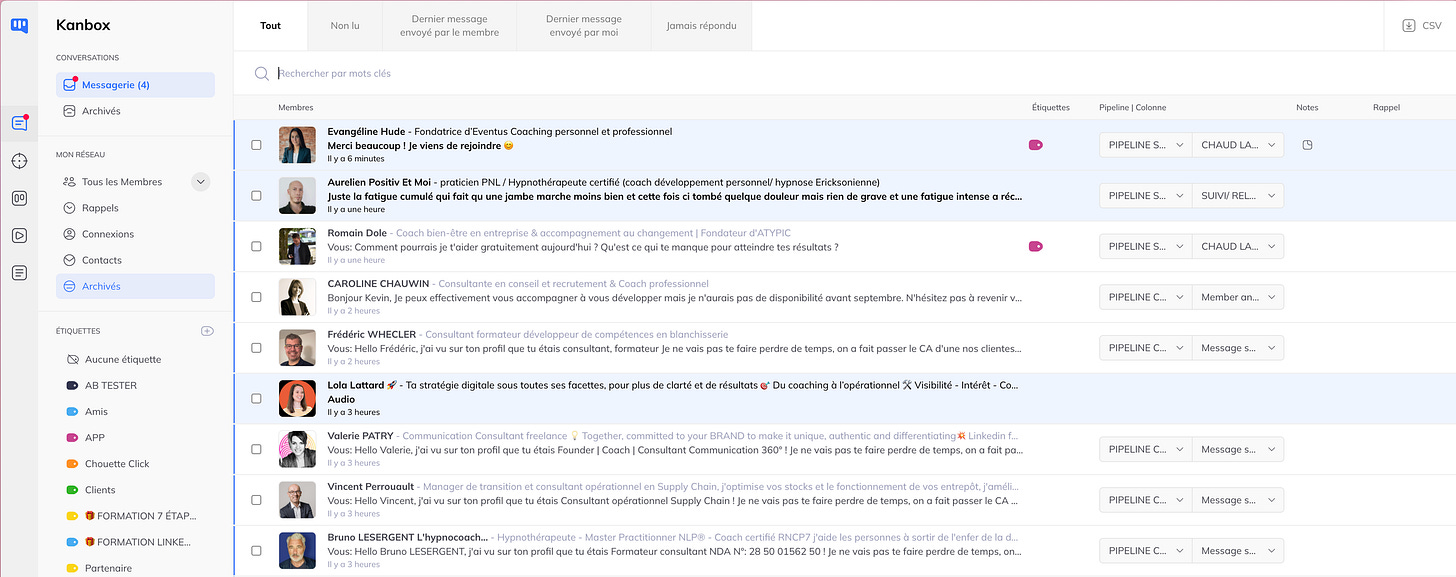
Task: Open Lola Lattard profile photo
Action: 297,398
